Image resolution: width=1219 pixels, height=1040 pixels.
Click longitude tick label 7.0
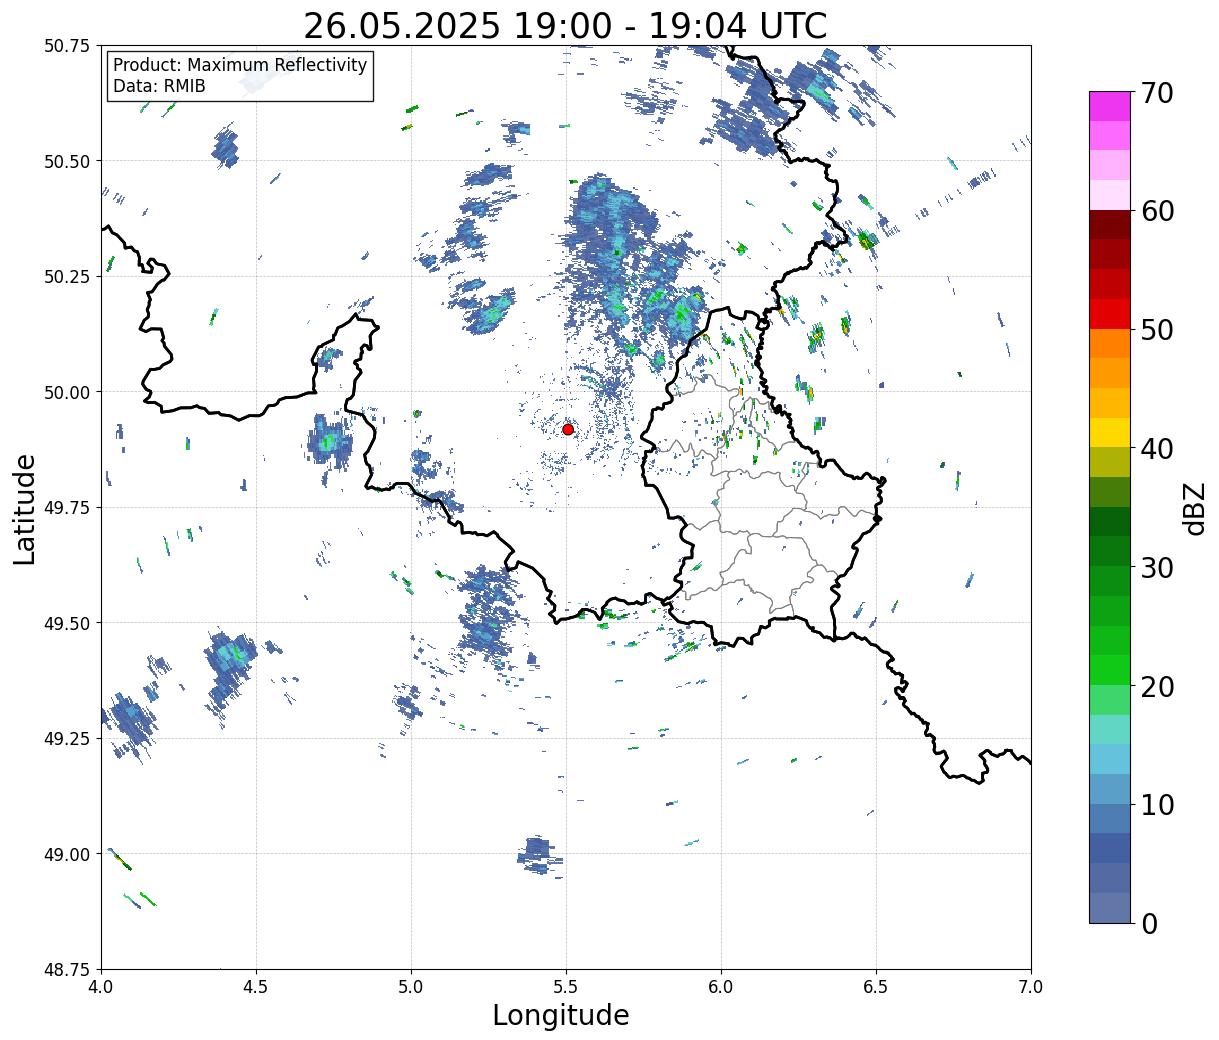pos(1031,987)
